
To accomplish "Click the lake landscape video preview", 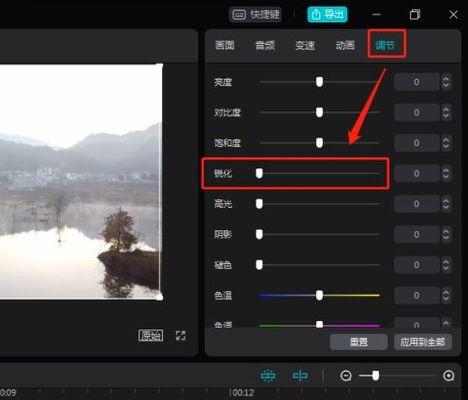I will coord(81,182).
